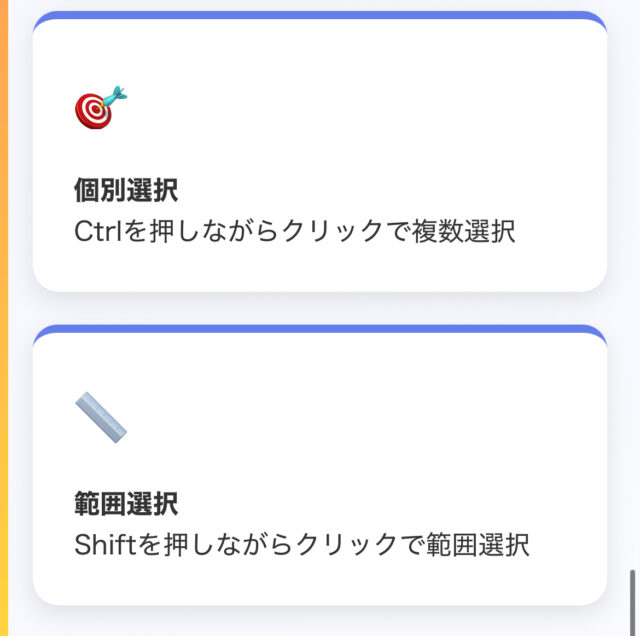Click blue top border of 範囲選択 card
Image resolution: width=640 pixels, height=636 pixels.
click(320, 328)
